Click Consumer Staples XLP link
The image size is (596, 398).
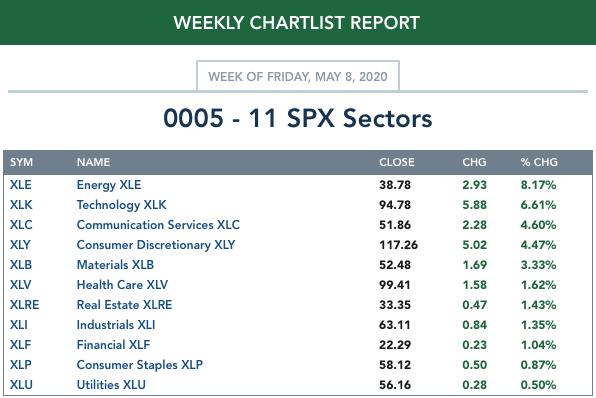140,365
